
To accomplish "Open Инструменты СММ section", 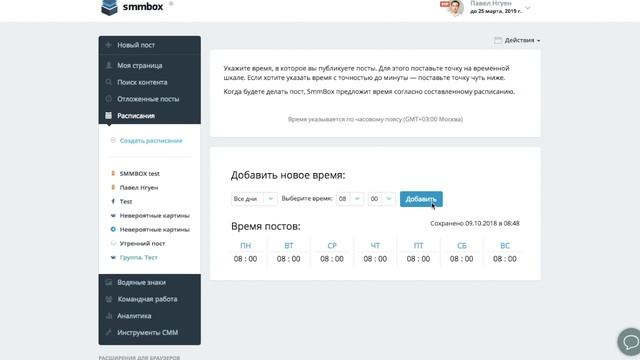I will (x=149, y=332).
